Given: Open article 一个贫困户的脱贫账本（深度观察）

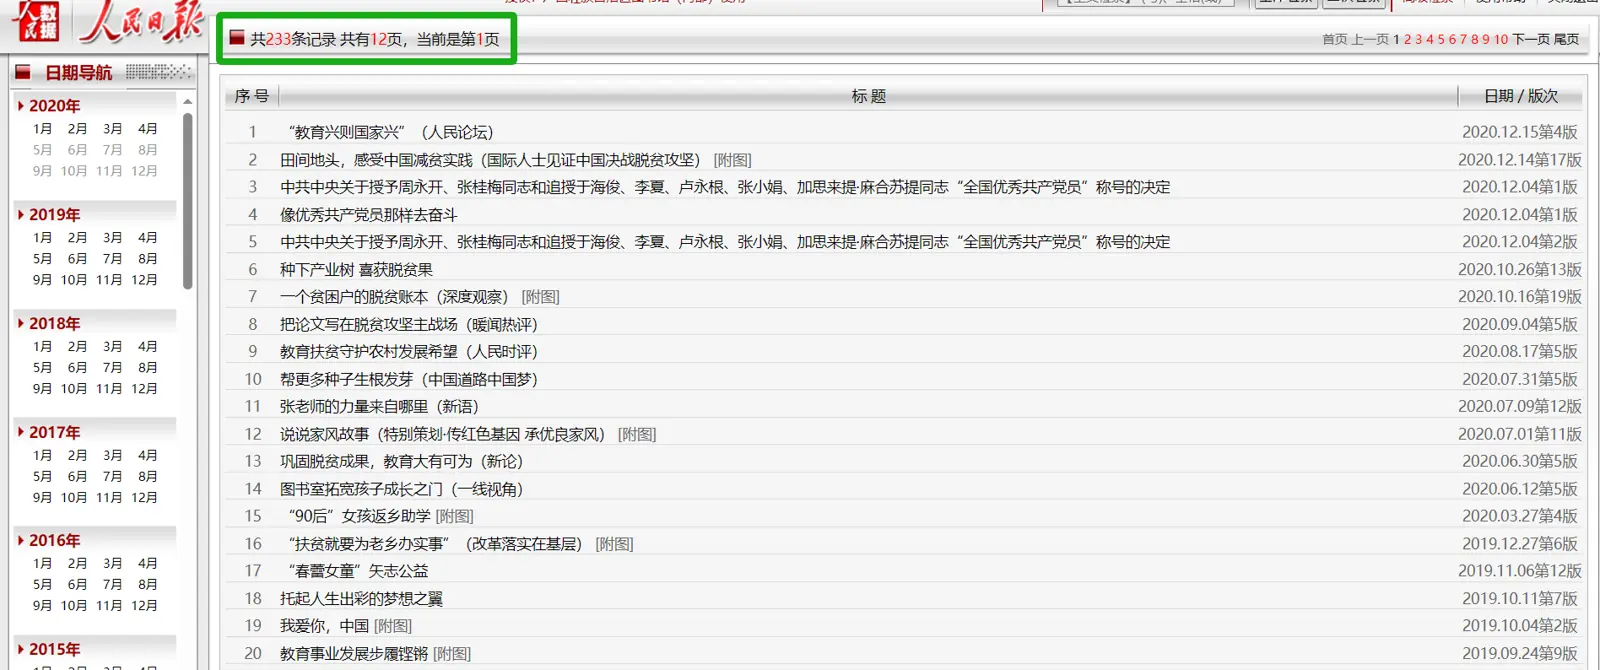Looking at the screenshot, I should [x=394, y=297].
